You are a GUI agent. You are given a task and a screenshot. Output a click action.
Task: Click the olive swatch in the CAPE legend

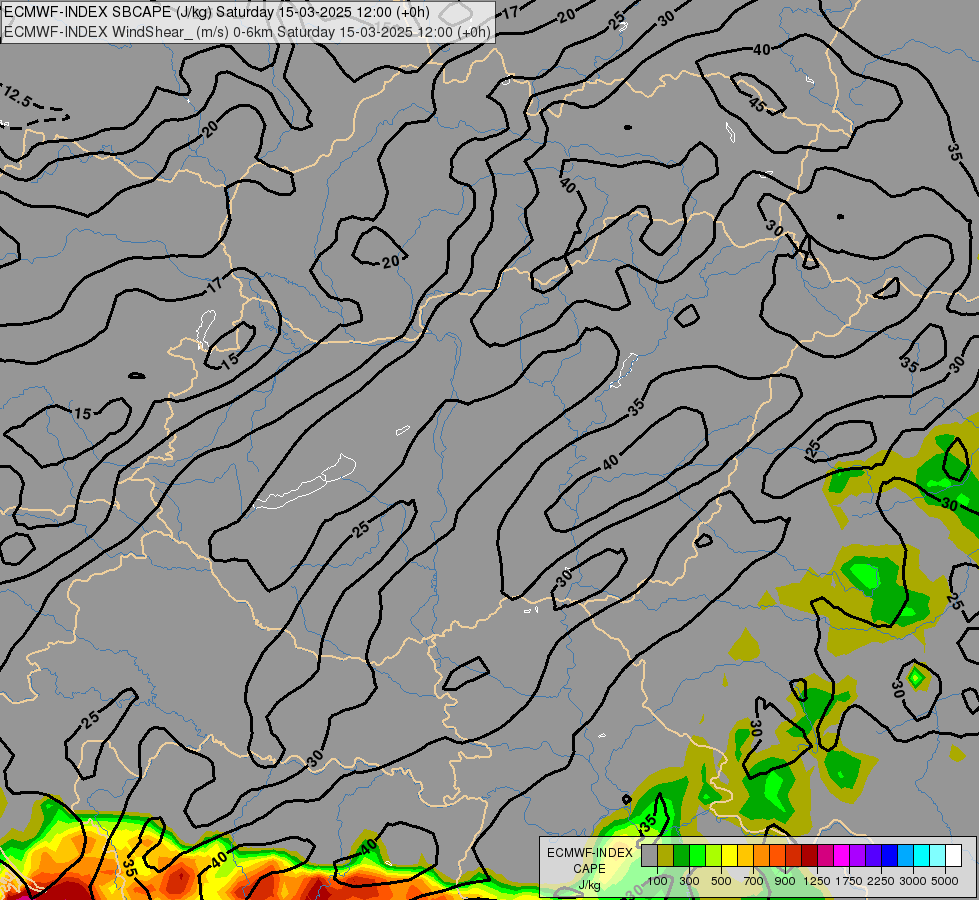click(666, 855)
